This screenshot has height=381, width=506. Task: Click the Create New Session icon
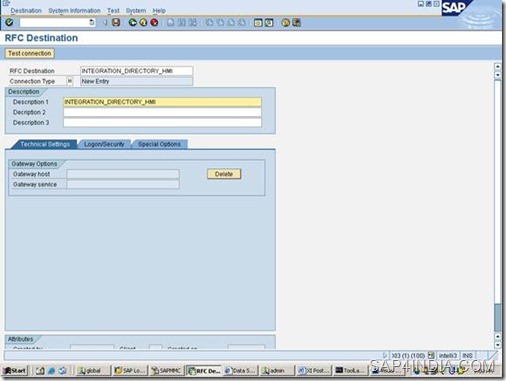click(258, 23)
